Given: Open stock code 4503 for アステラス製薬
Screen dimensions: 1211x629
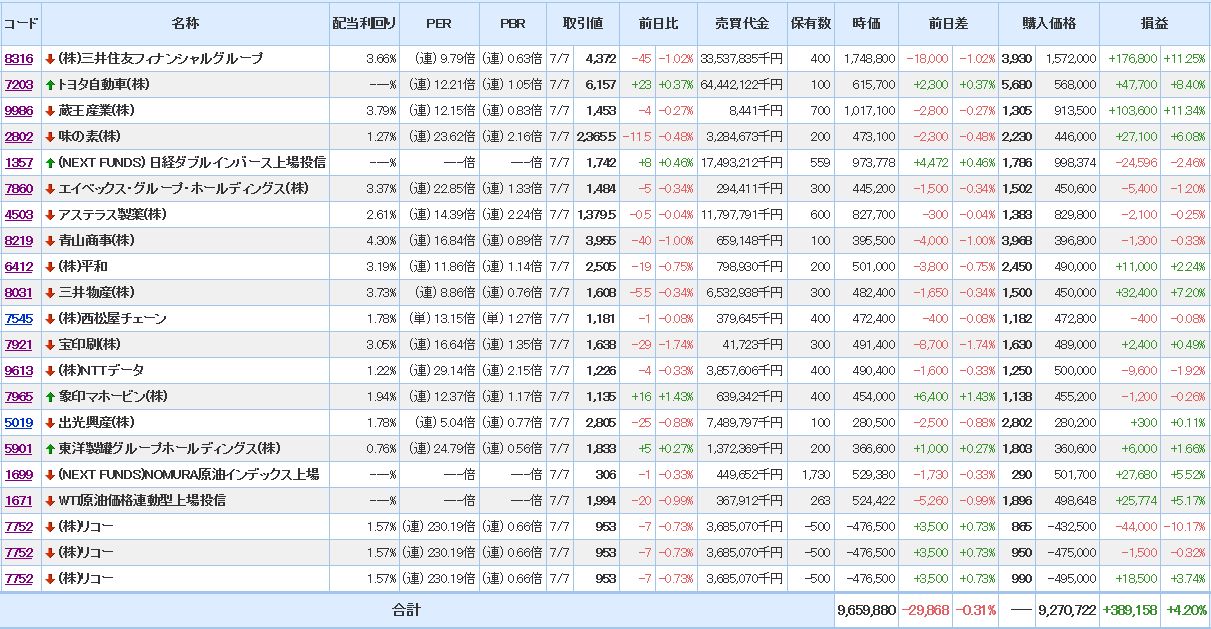Looking at the screenshot, I should (x=19, y=215).
